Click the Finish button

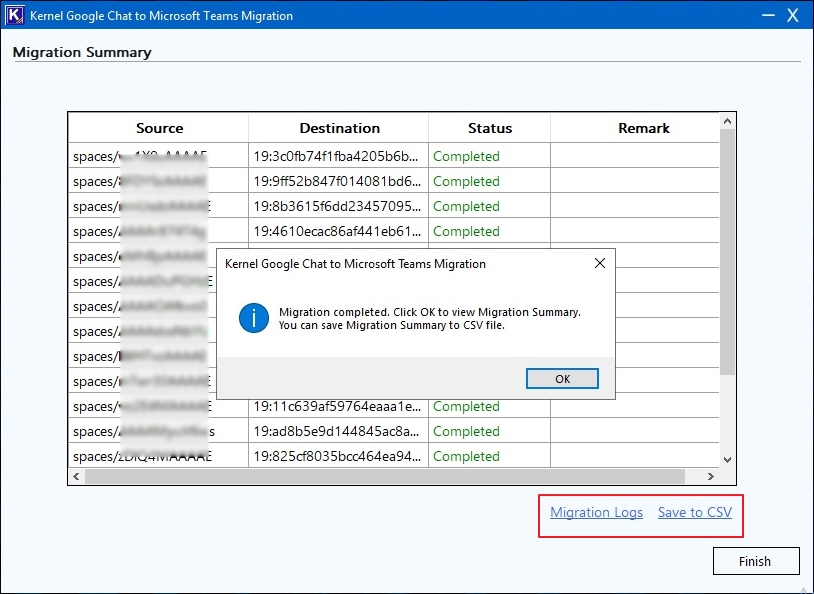point(756,561)
